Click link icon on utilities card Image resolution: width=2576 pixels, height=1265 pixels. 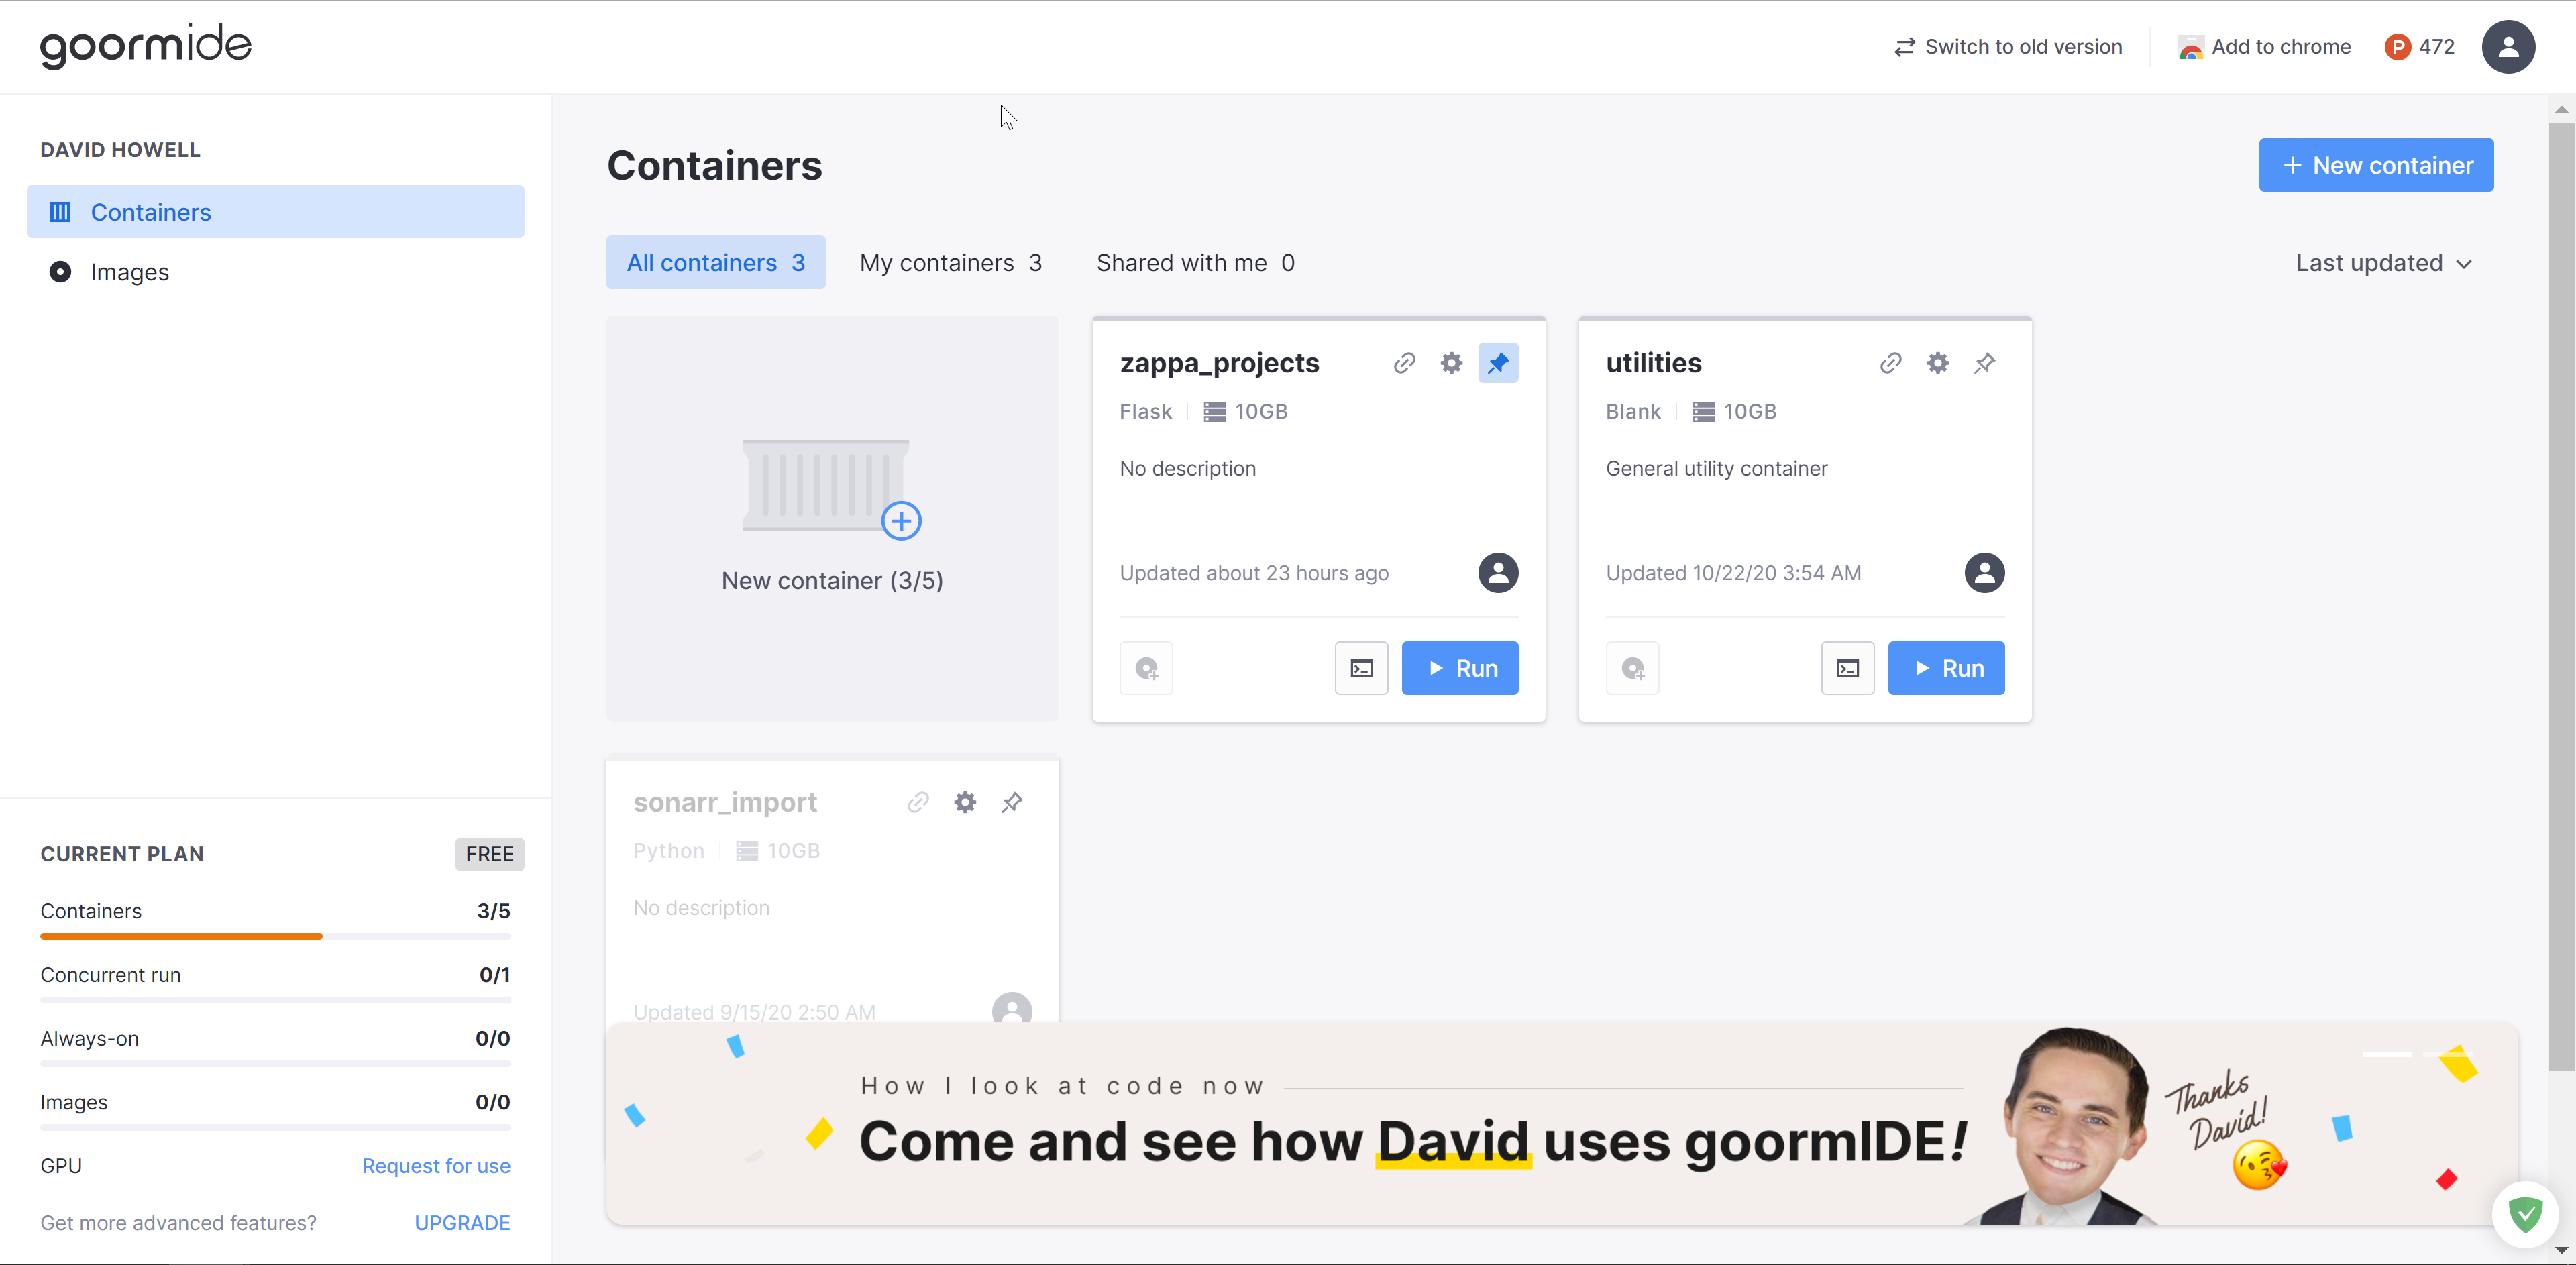pos(1890,363)
